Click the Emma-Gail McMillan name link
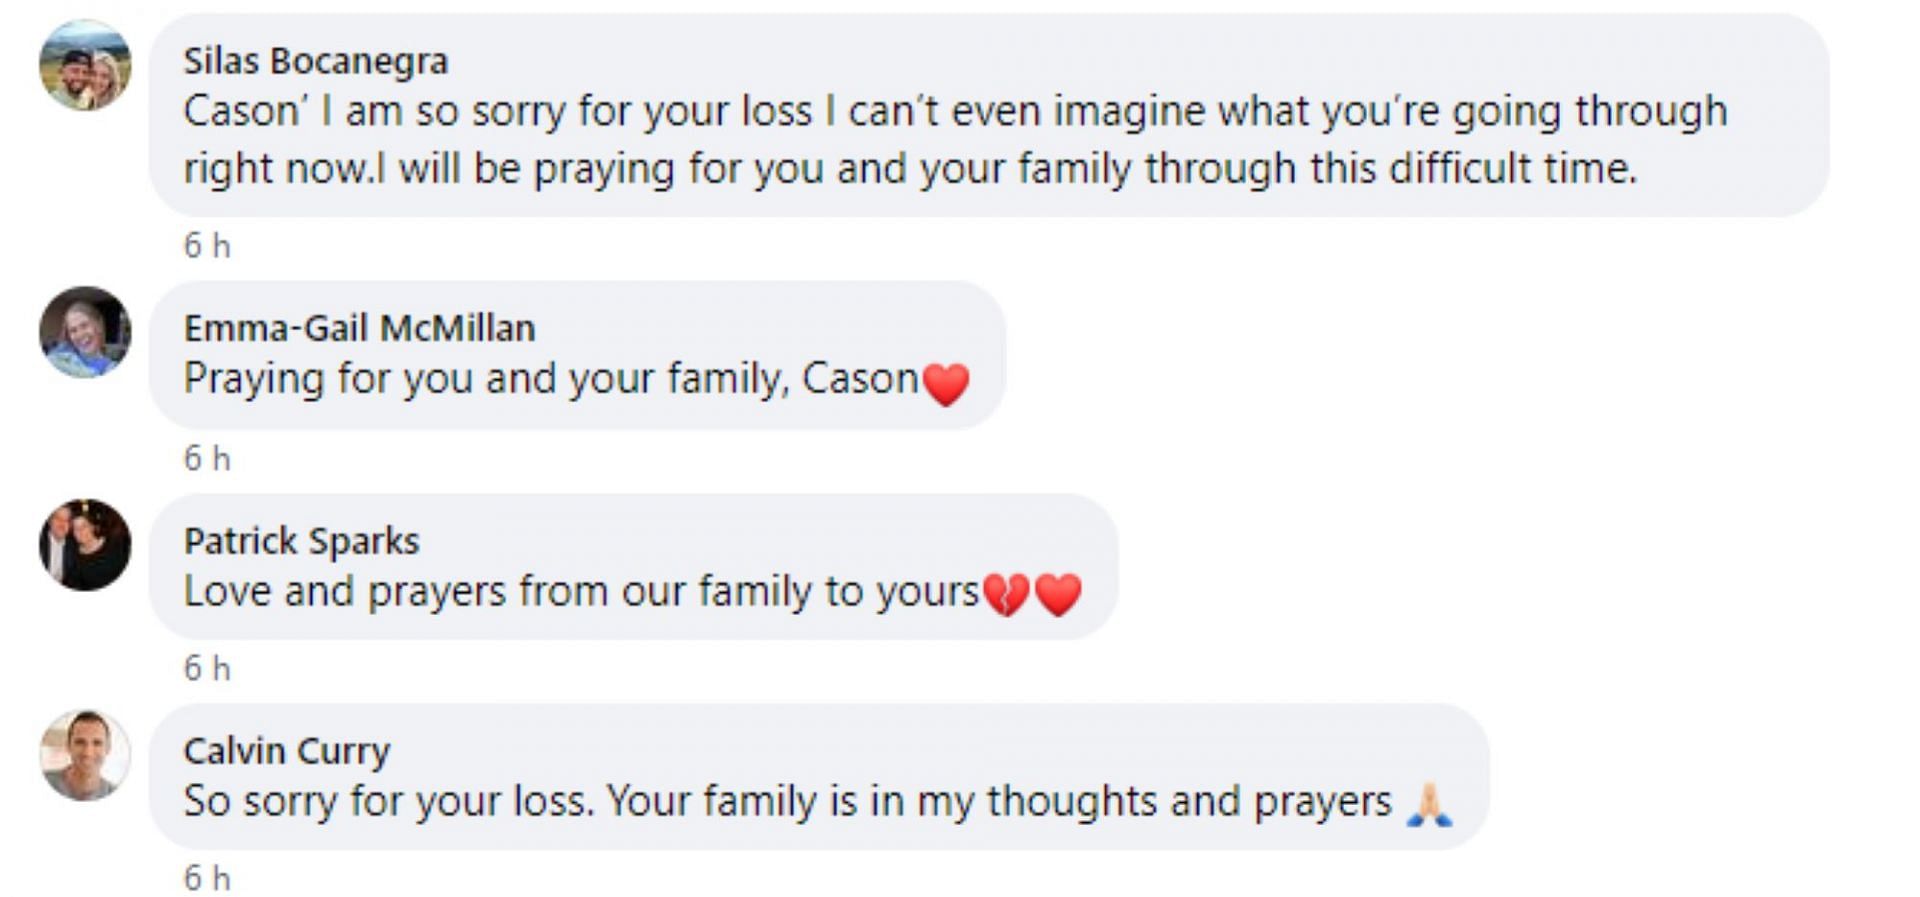 tap(359, 328)
